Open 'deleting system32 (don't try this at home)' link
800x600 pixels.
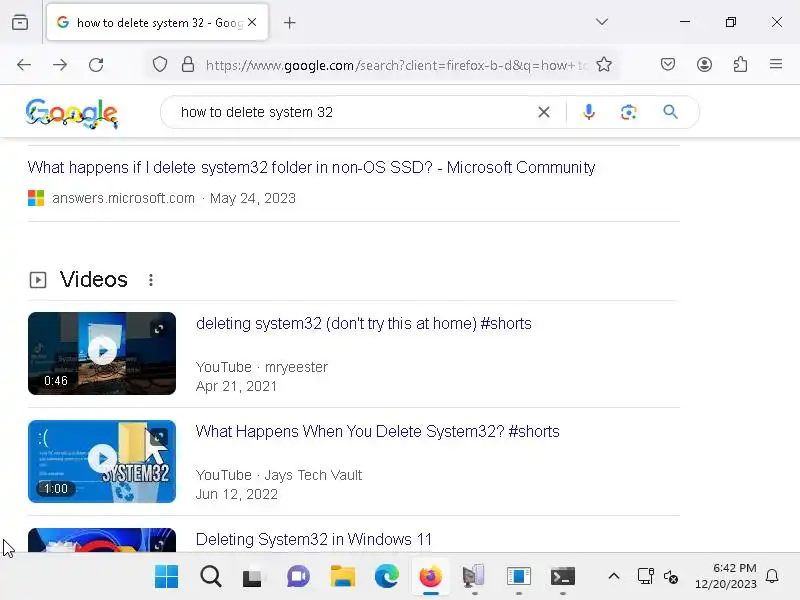tap(364, 323)
